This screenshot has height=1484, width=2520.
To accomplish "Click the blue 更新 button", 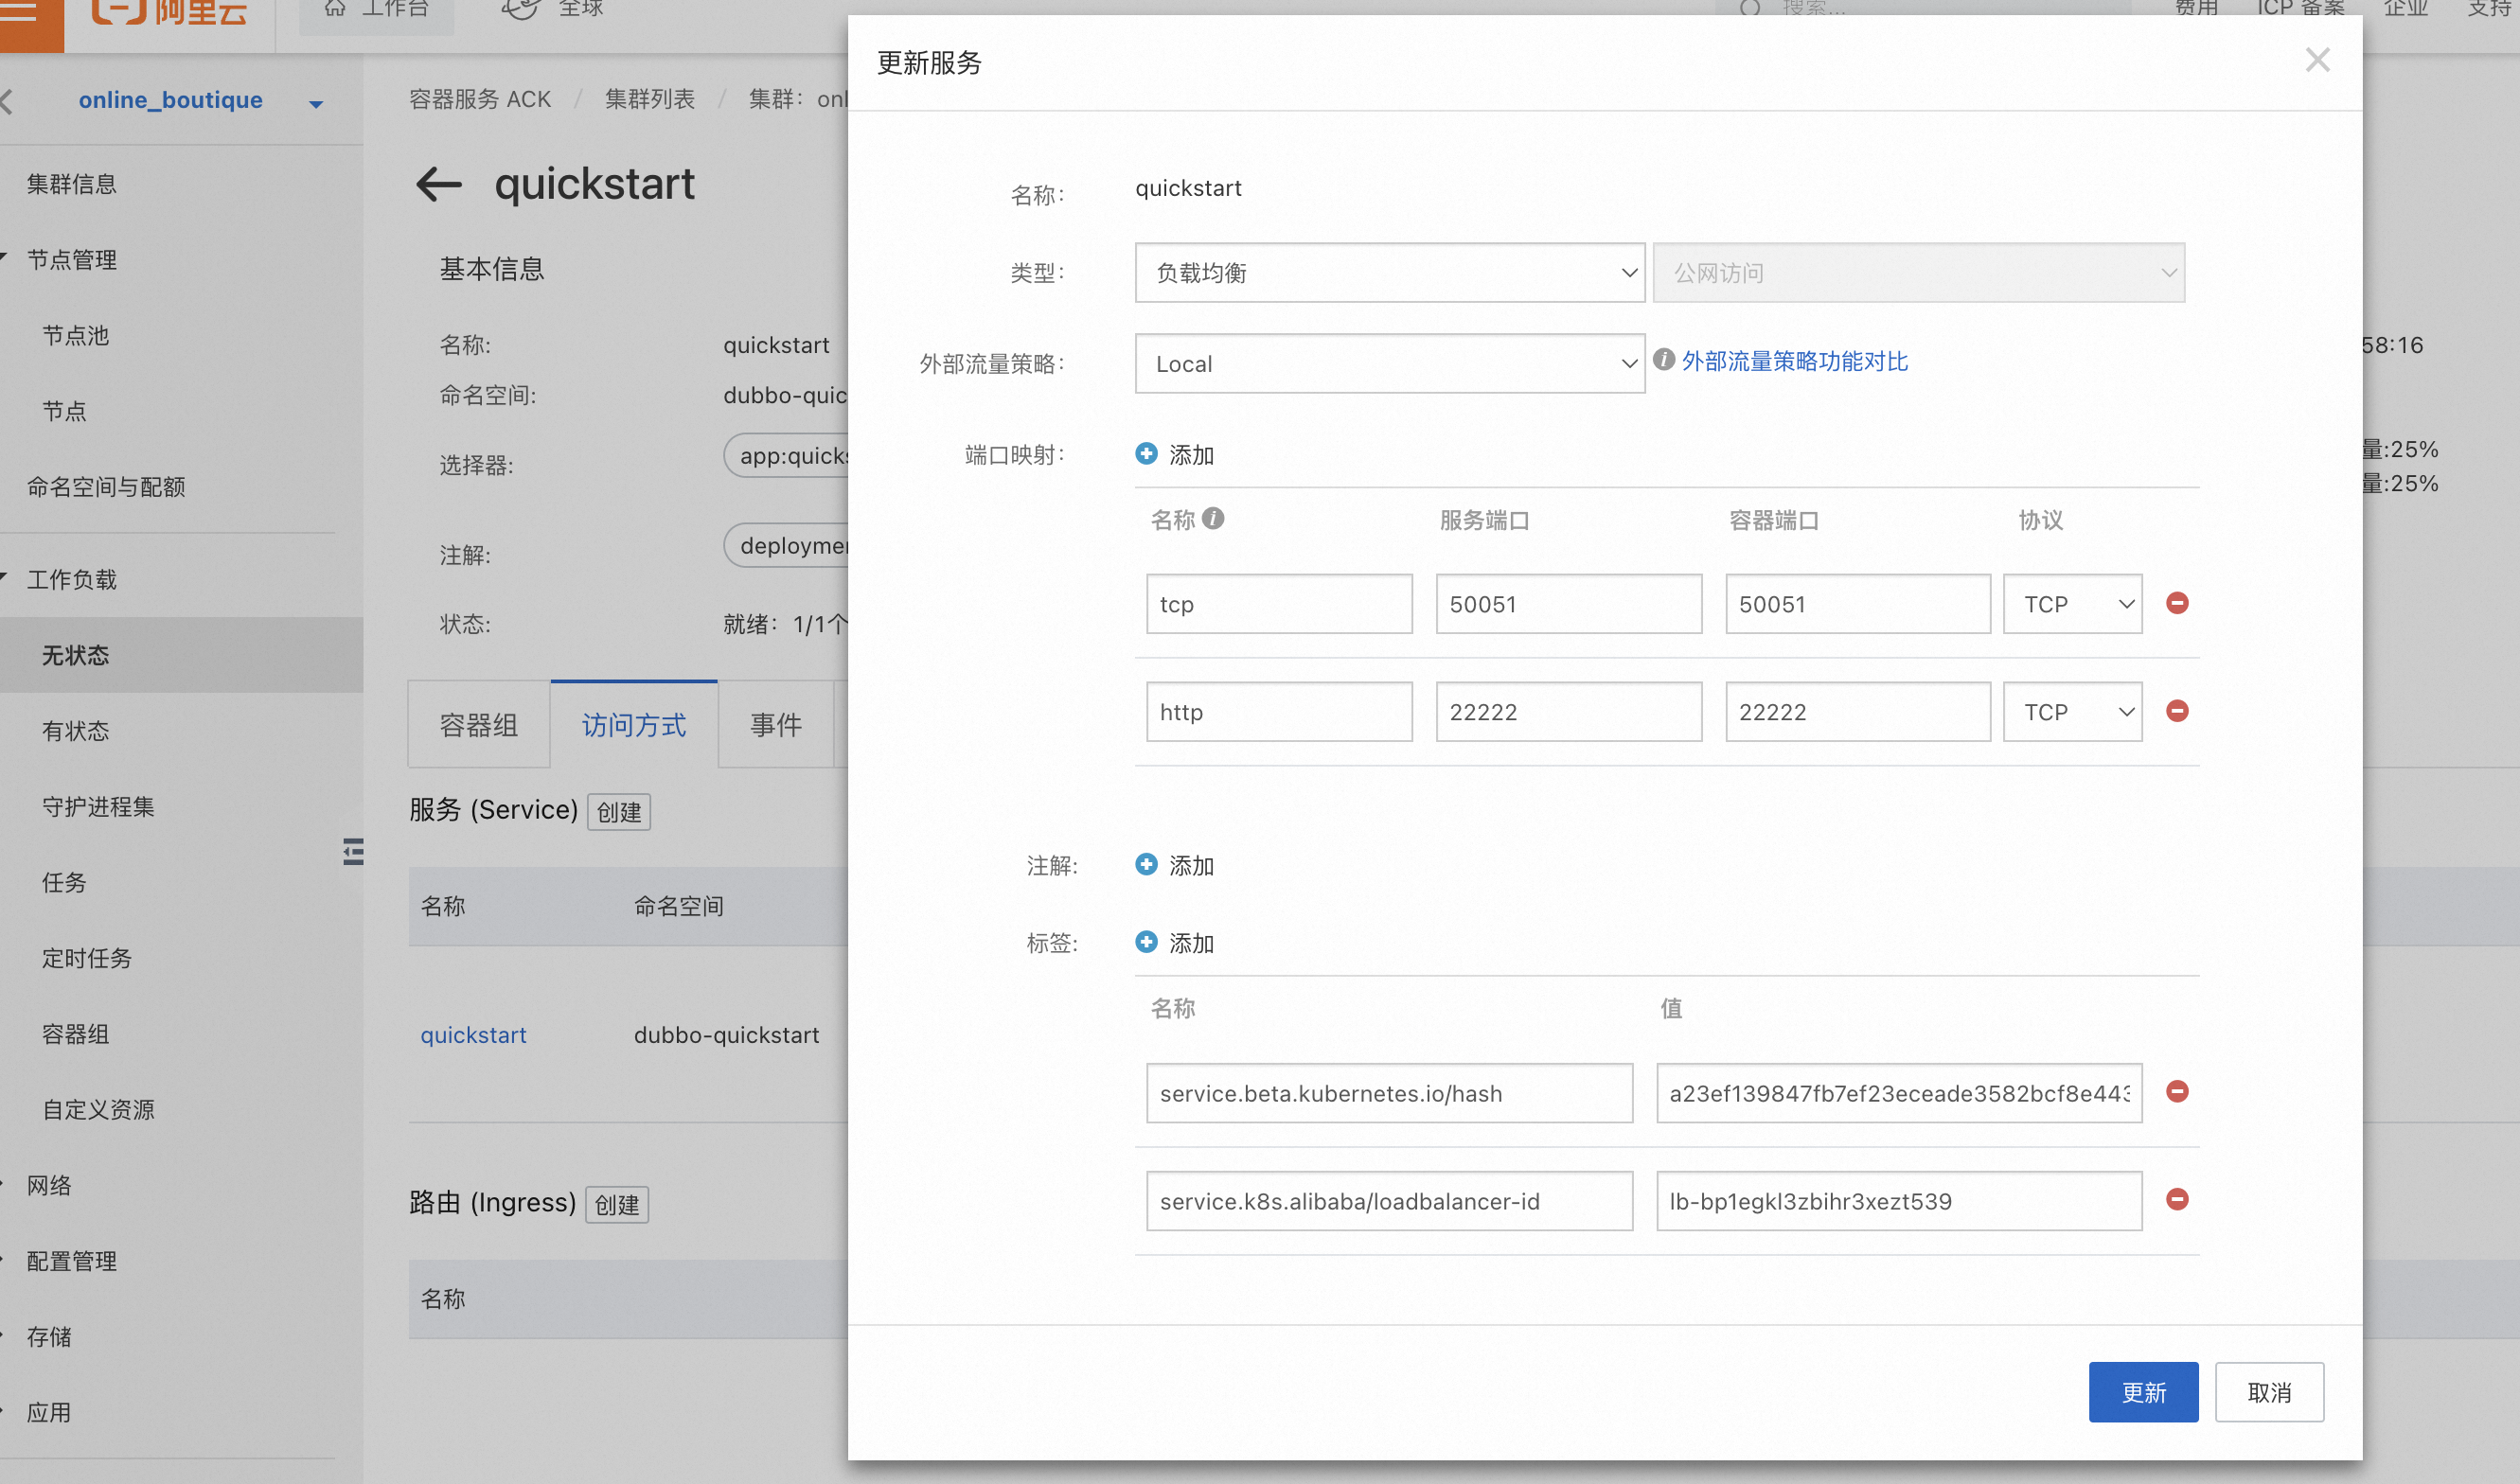I will click(2142, 1391).
